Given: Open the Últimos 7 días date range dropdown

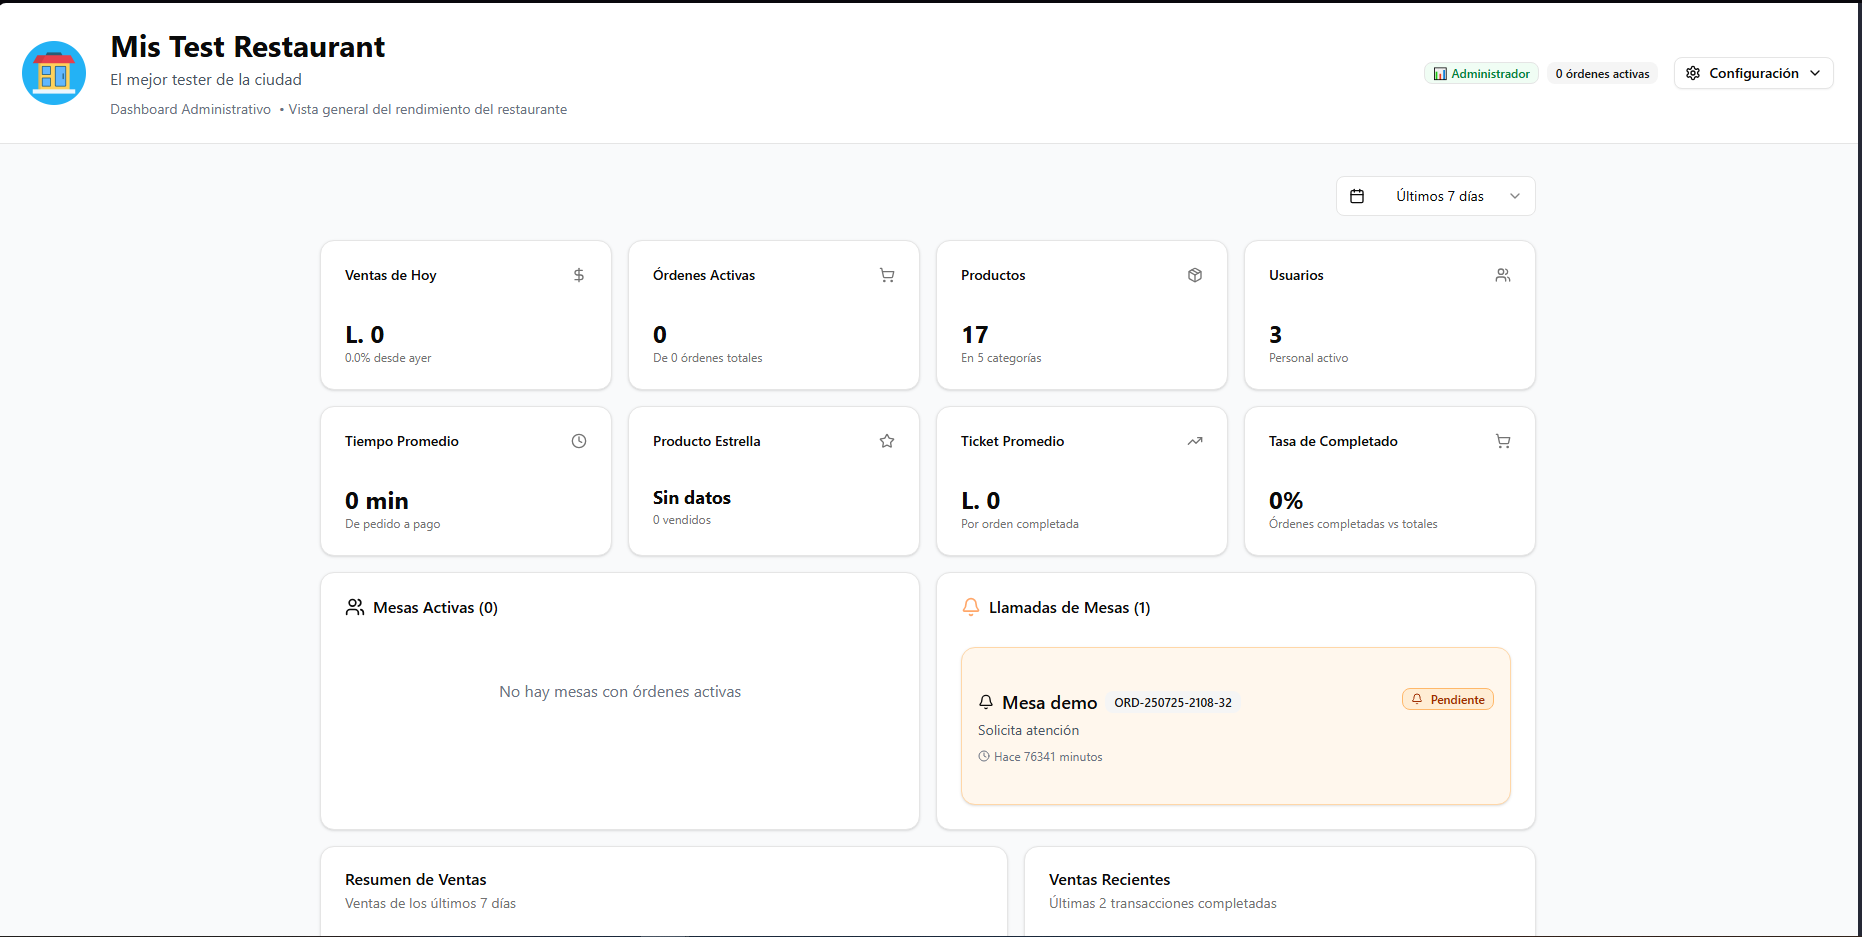Looking at the screenshot, I should 1436,196.
